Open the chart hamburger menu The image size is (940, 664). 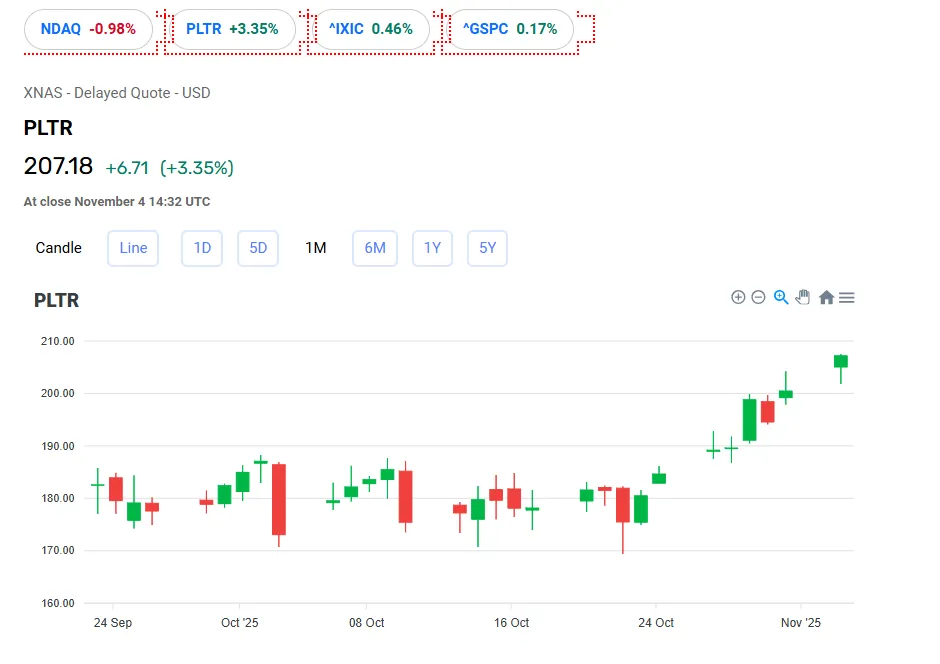(x=846, y=297)
